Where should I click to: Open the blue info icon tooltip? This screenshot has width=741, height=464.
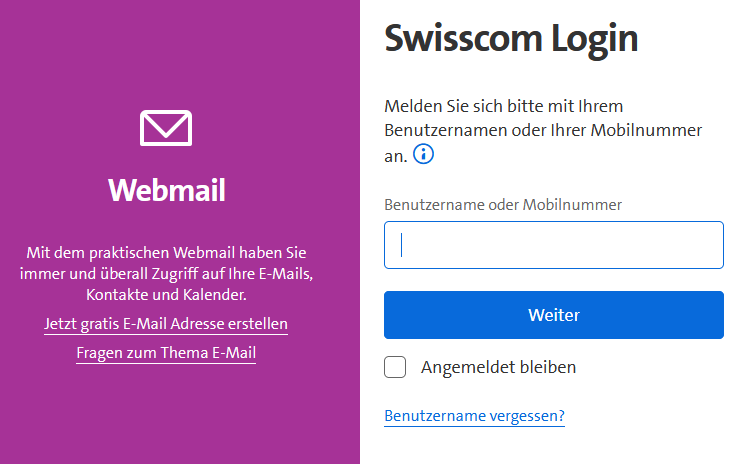[x=424, y=154]
